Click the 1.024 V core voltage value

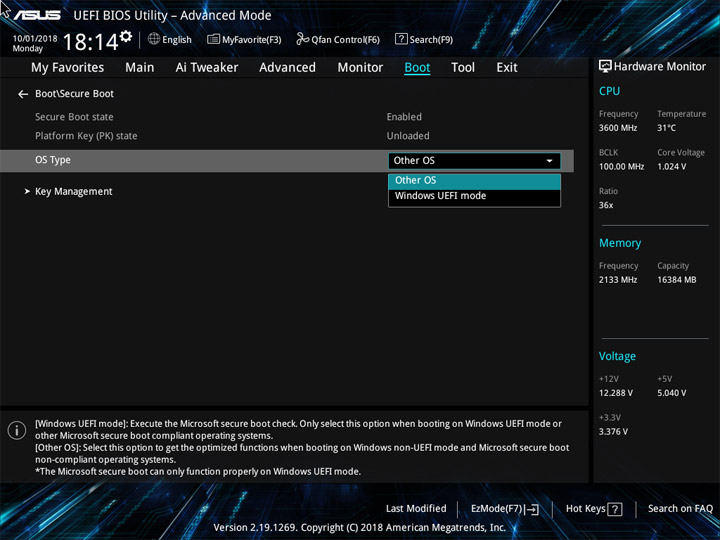(671, 167)
